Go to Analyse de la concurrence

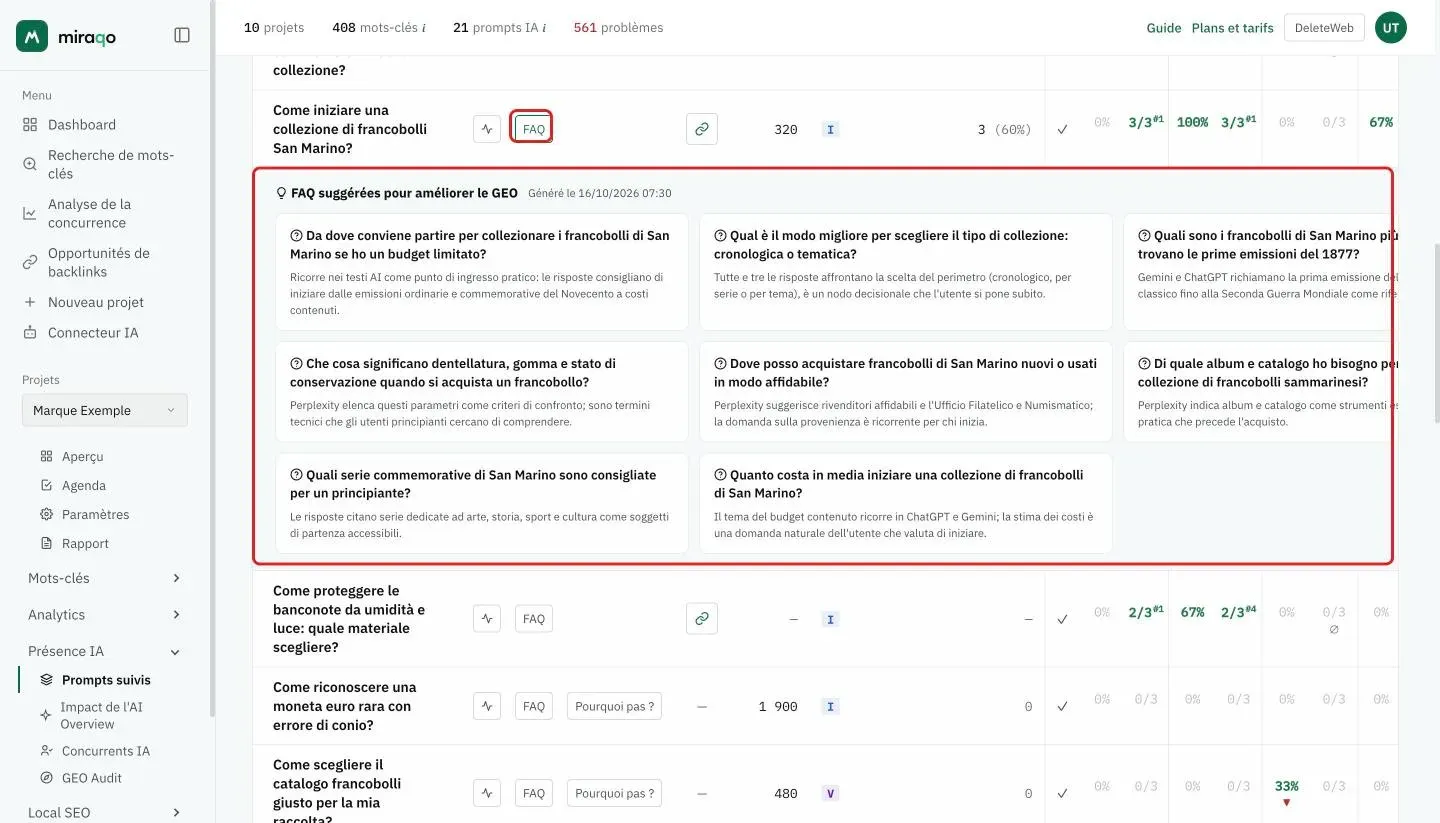click(89, 213)
